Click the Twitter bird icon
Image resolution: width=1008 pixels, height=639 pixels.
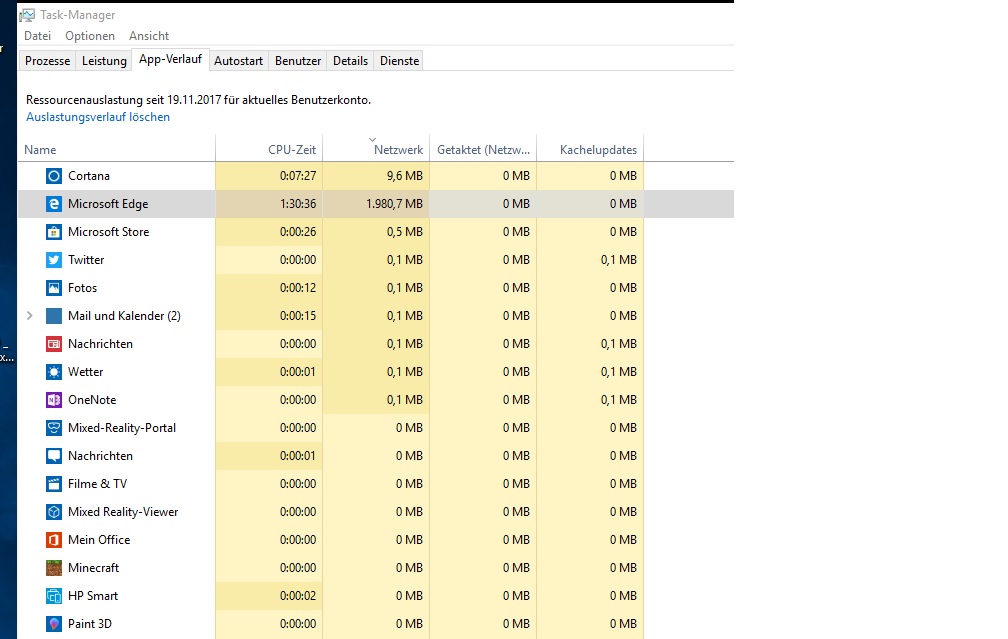click(x=54, y=260)
